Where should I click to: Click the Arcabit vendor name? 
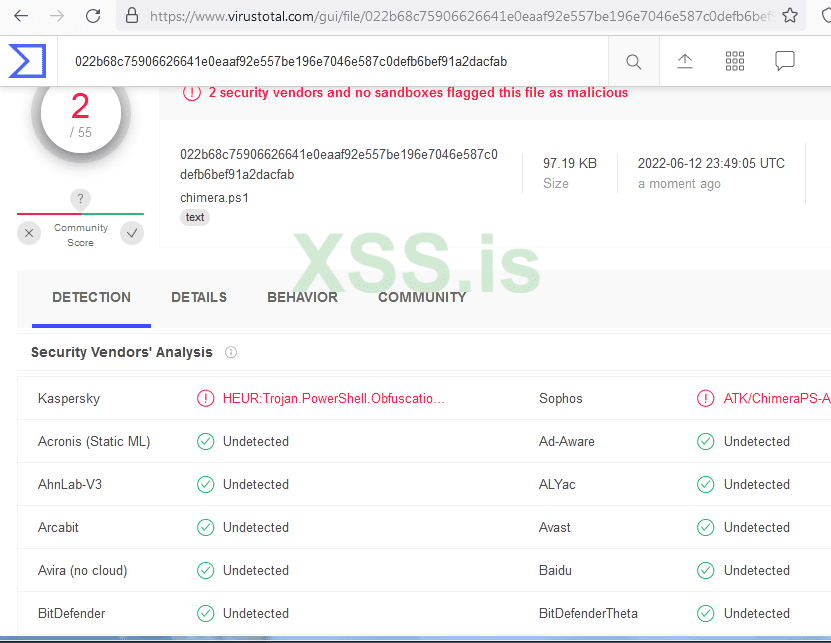coord(58,527)
